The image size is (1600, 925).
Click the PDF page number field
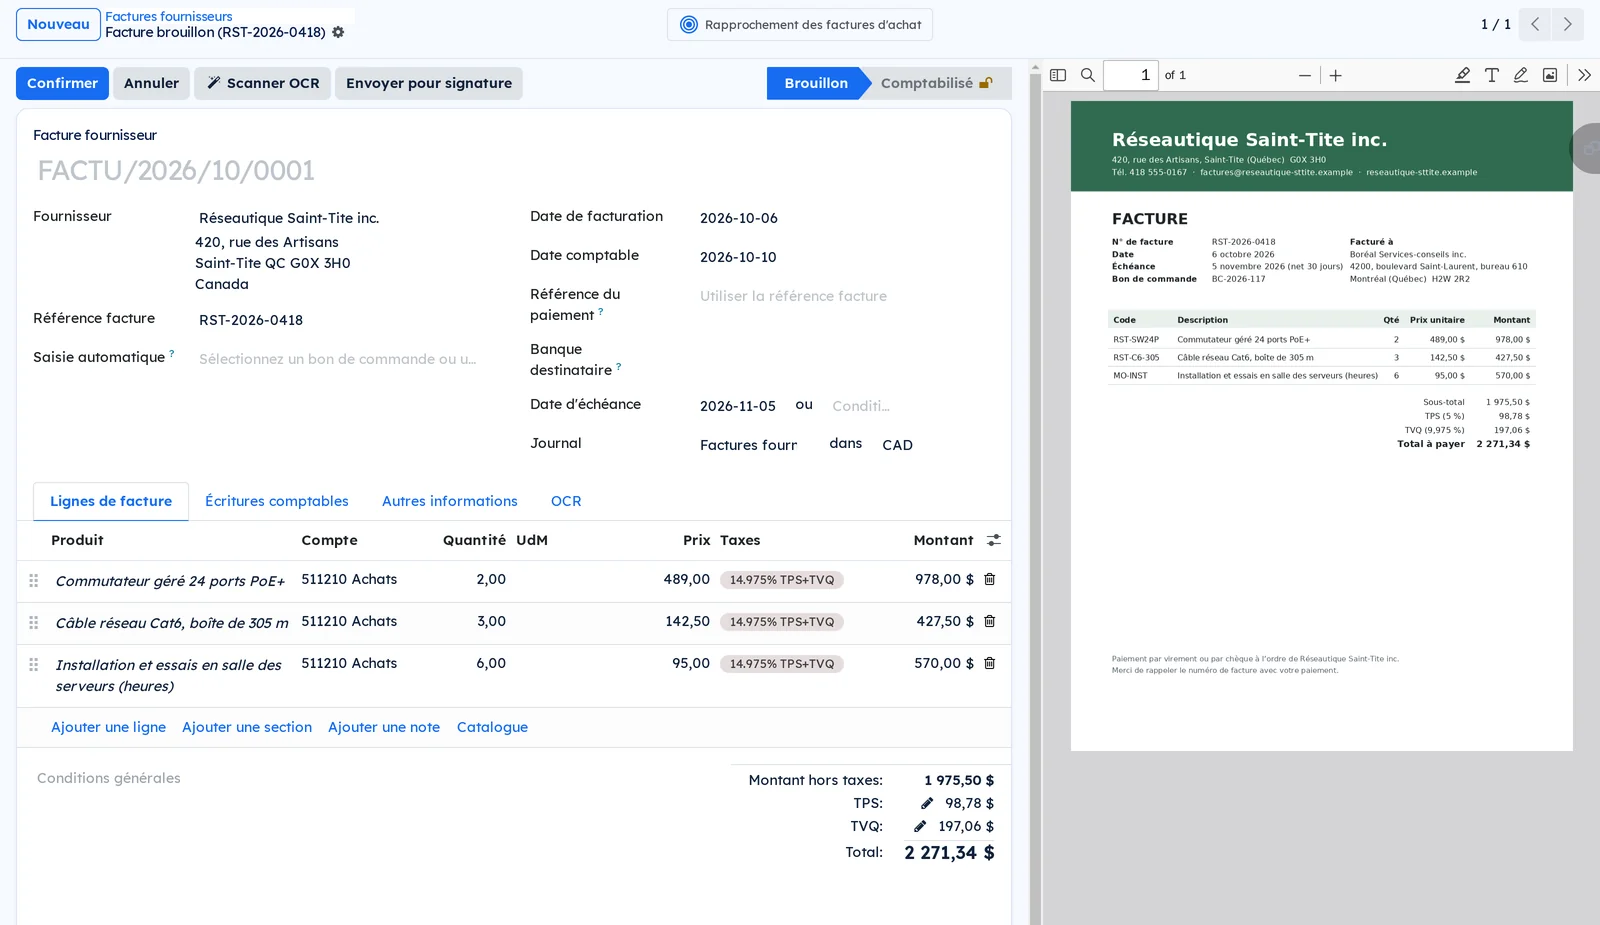(x=1131, y=75)
